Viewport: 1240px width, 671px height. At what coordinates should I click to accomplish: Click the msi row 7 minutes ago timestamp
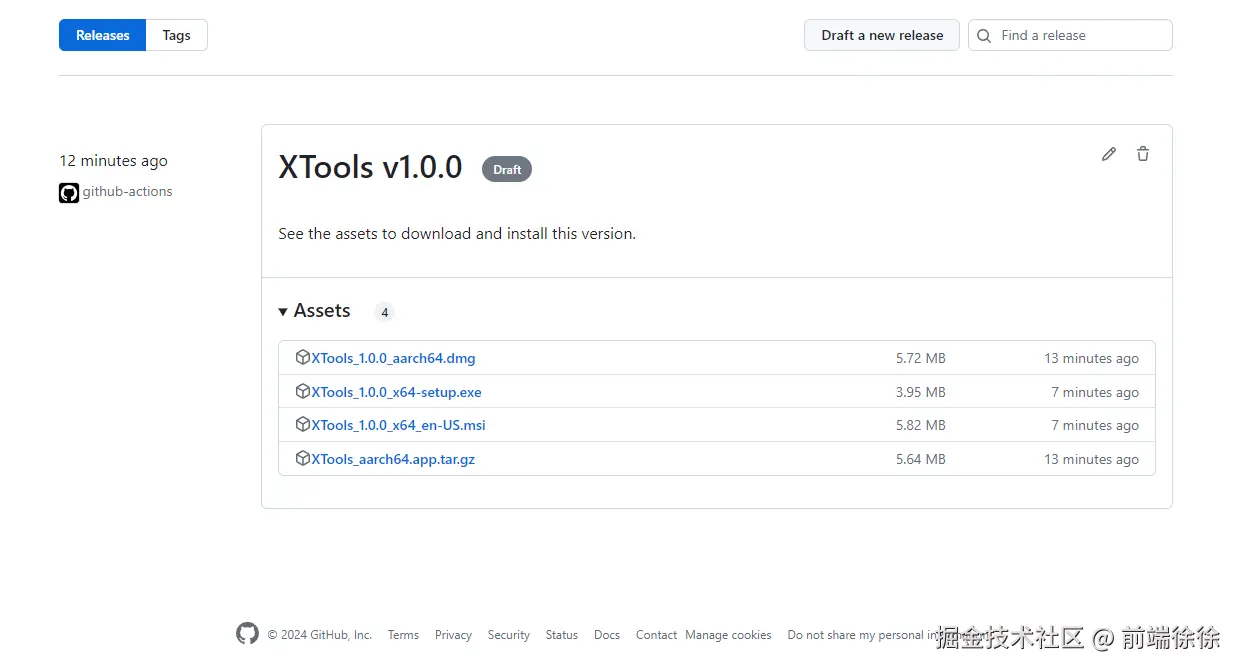(1095, 425)
